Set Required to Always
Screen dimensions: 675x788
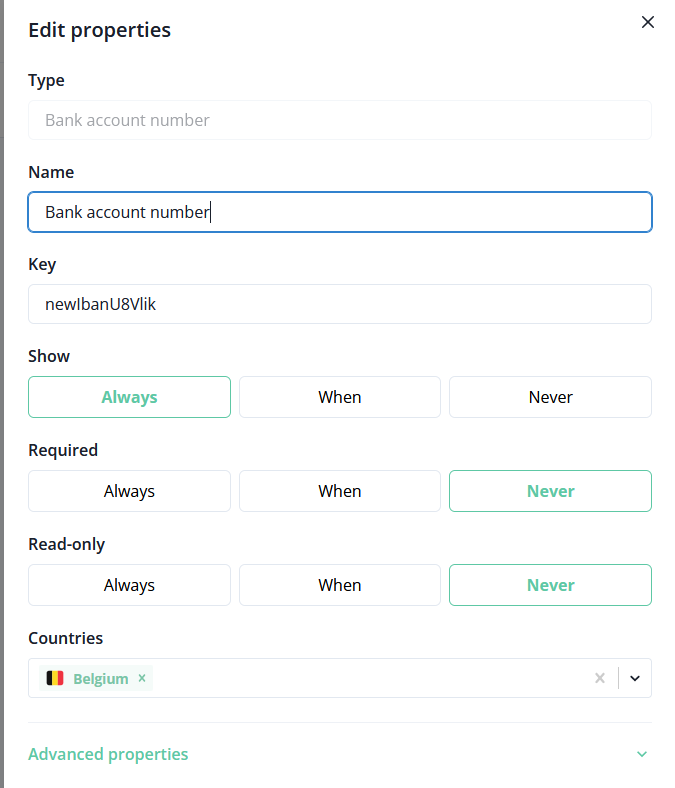[x=129, y=491]
